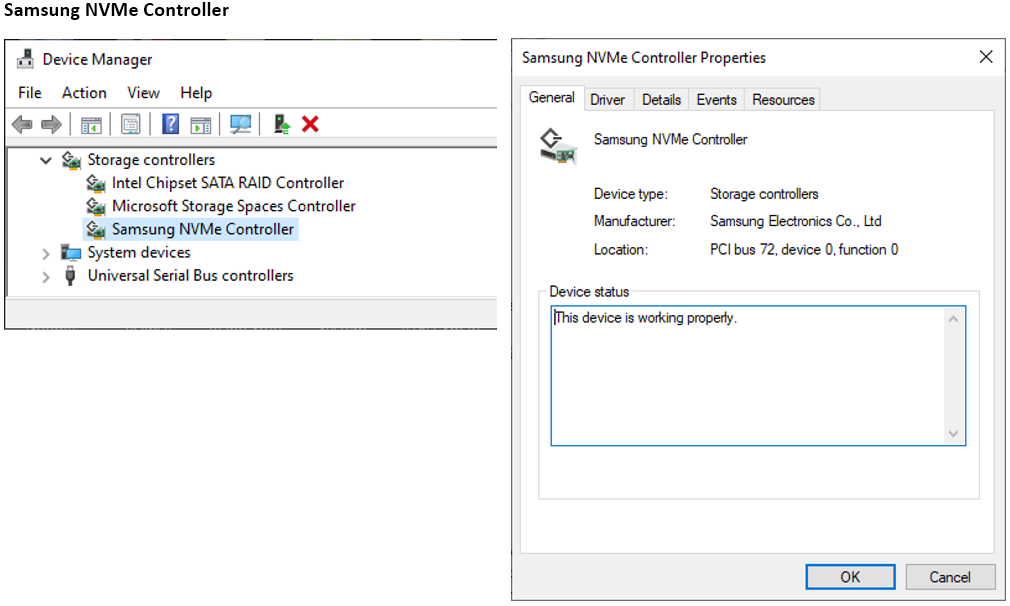Click Scan for hardware changes monitor icon

241,124
